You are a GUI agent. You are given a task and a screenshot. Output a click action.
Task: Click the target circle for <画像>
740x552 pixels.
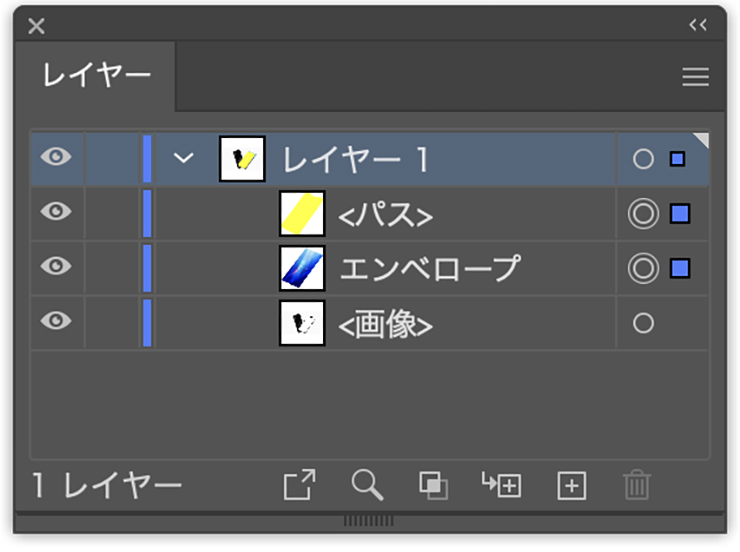644,323
